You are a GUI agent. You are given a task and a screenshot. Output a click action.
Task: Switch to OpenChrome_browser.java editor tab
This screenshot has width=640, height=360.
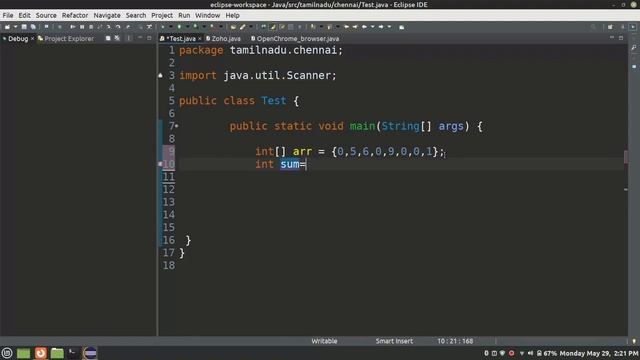(x=295, y=39)
